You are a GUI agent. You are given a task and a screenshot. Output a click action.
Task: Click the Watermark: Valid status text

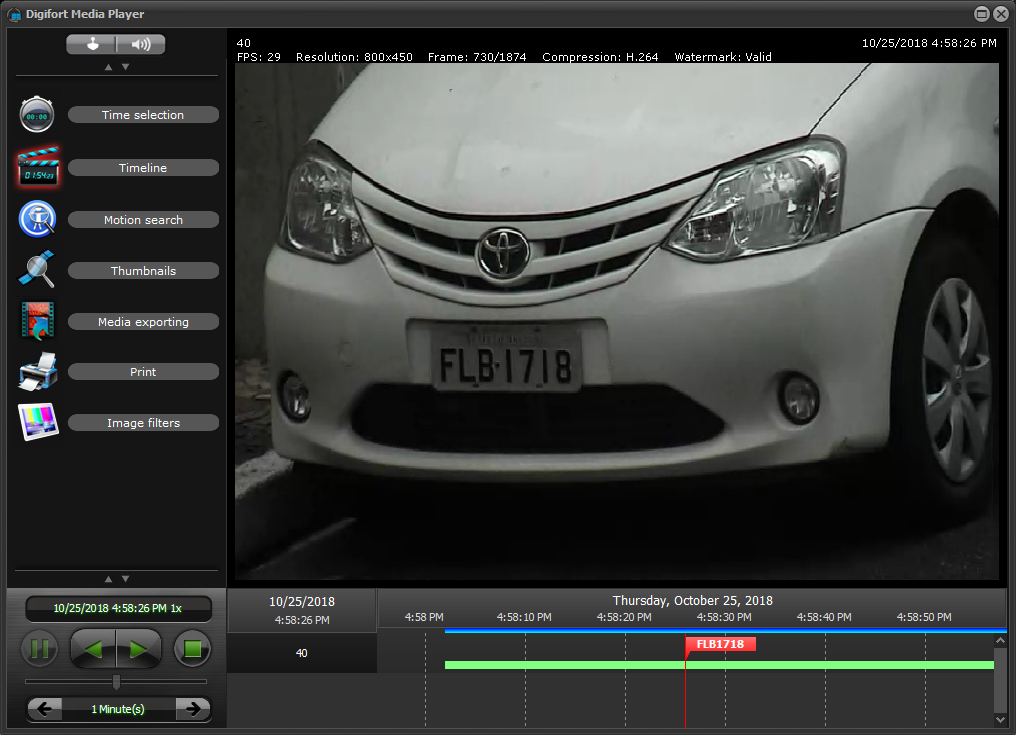pyautogui.click(x=723, y=57)
